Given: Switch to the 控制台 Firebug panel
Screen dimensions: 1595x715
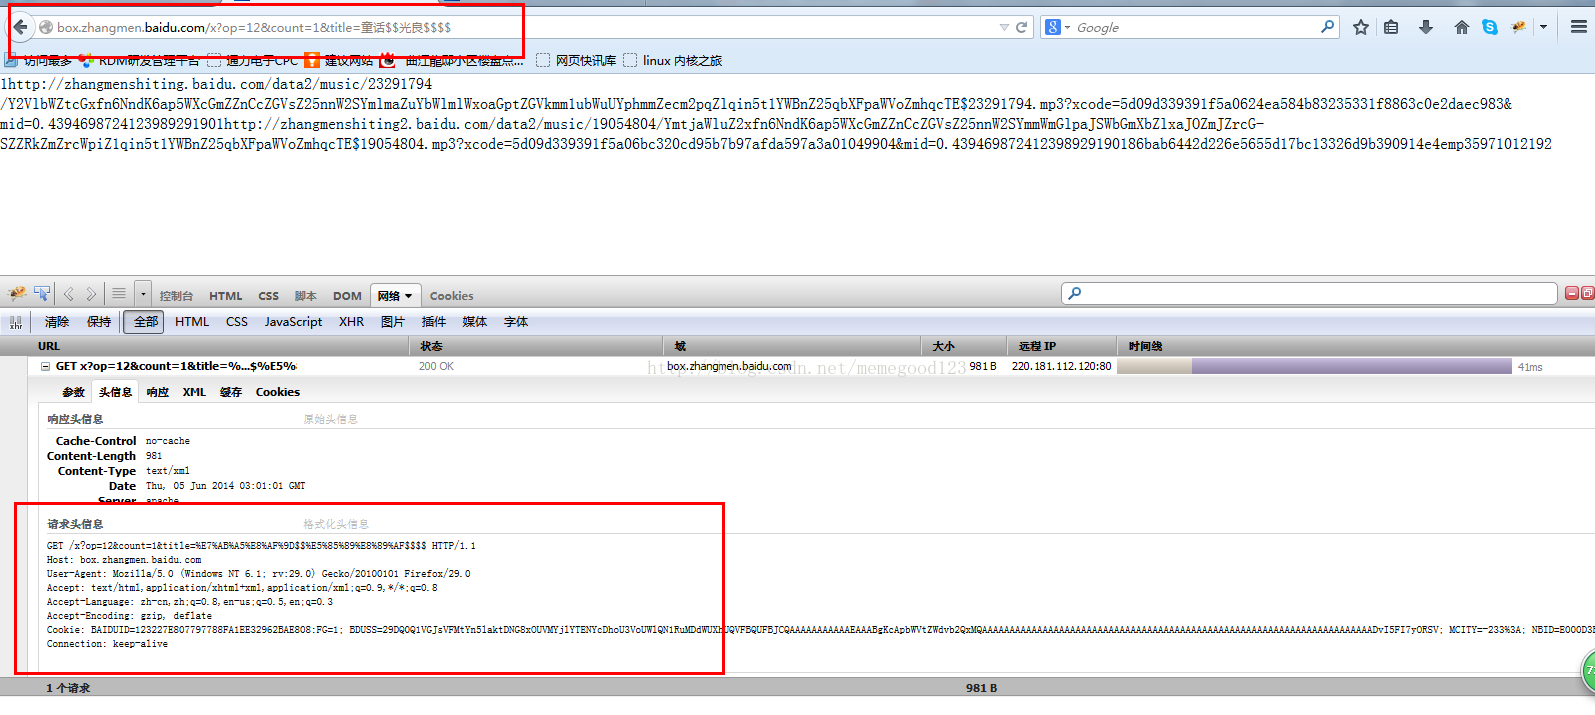Looking at the screenshot, I should [176, 296].
